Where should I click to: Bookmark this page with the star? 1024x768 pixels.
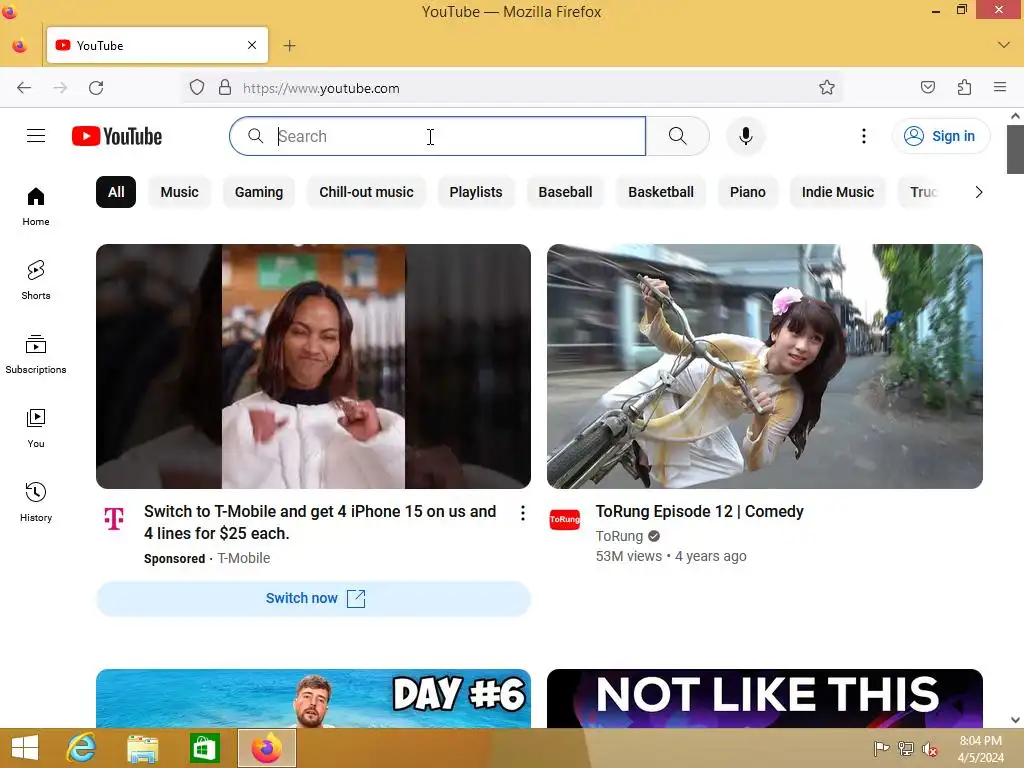coord(827,88)
